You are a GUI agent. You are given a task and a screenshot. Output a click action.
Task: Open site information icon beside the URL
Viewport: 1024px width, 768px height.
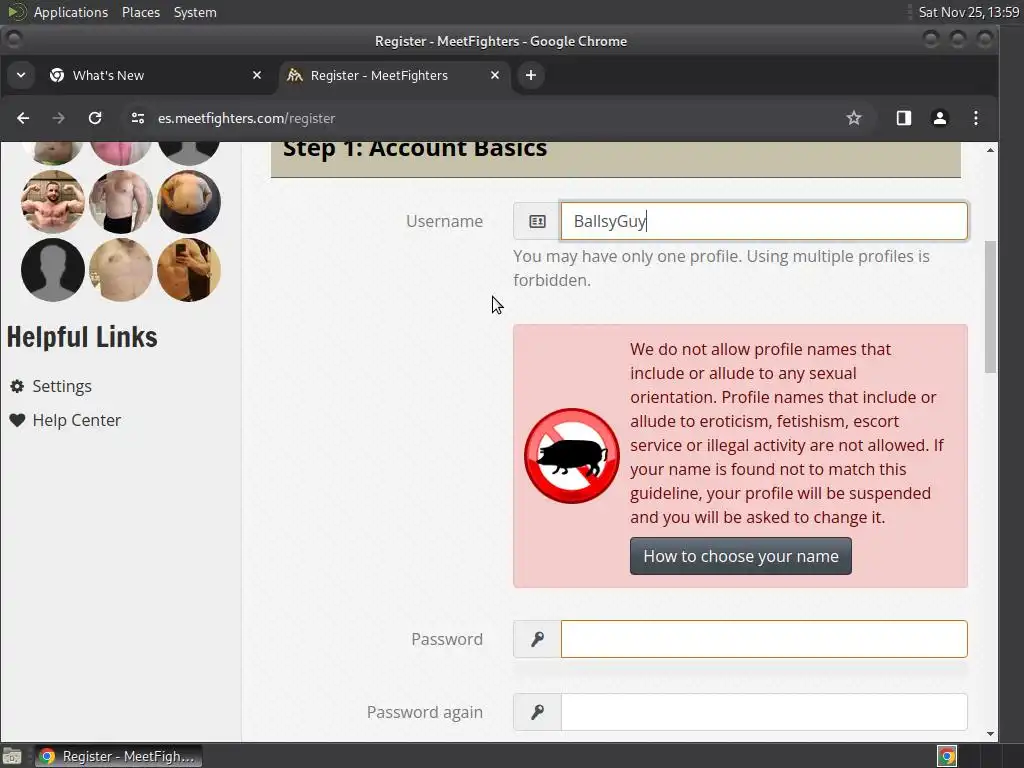pyautogui.click(x=138, y=118)
